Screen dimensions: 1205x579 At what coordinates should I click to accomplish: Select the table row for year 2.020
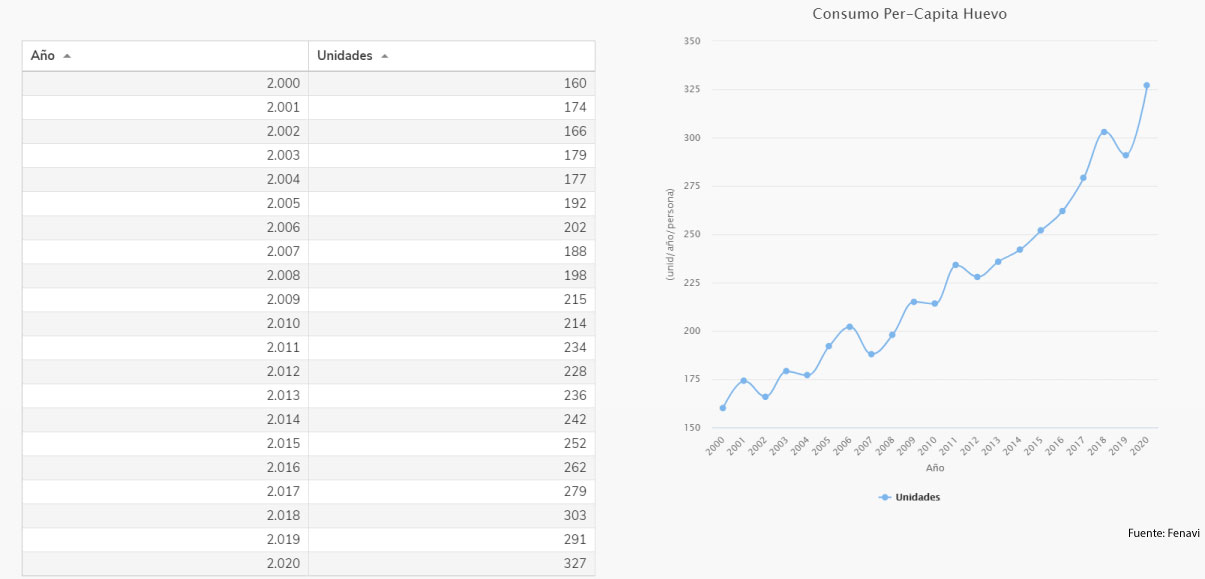308,563
